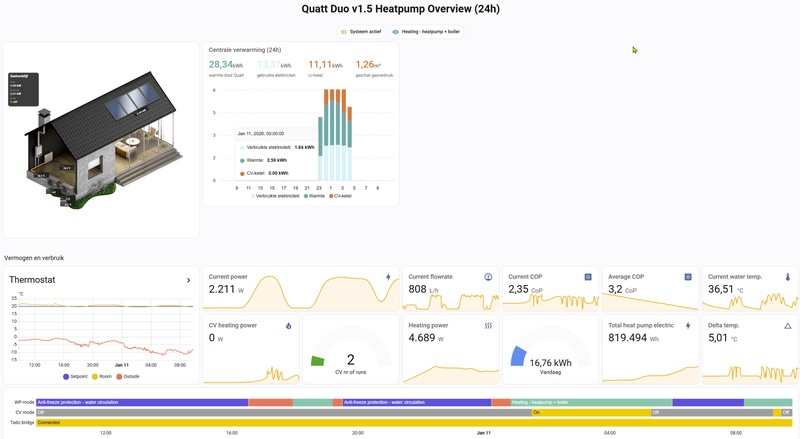800x439 pixels.
Task: Click the square icon on Average COP card
Action: (688, 277)
